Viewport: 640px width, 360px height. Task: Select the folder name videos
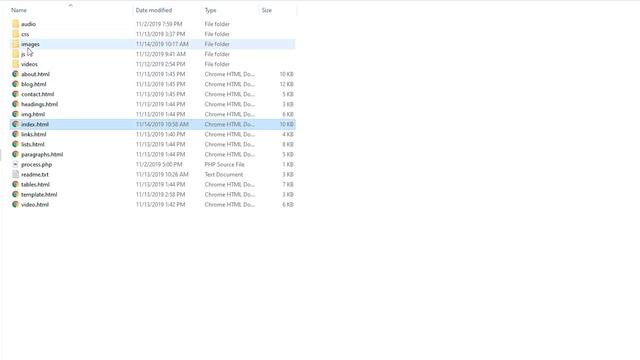[x=29, y=64]
